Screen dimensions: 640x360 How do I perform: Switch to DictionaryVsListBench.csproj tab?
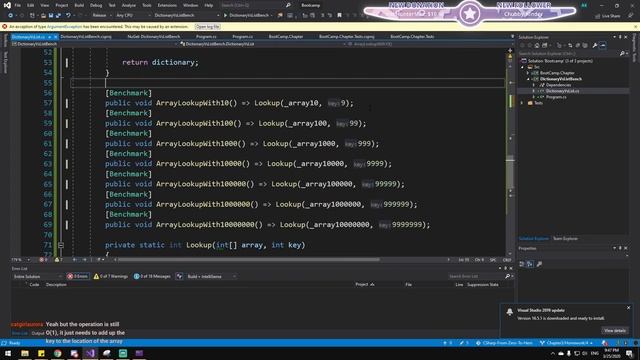click(86, 37)
